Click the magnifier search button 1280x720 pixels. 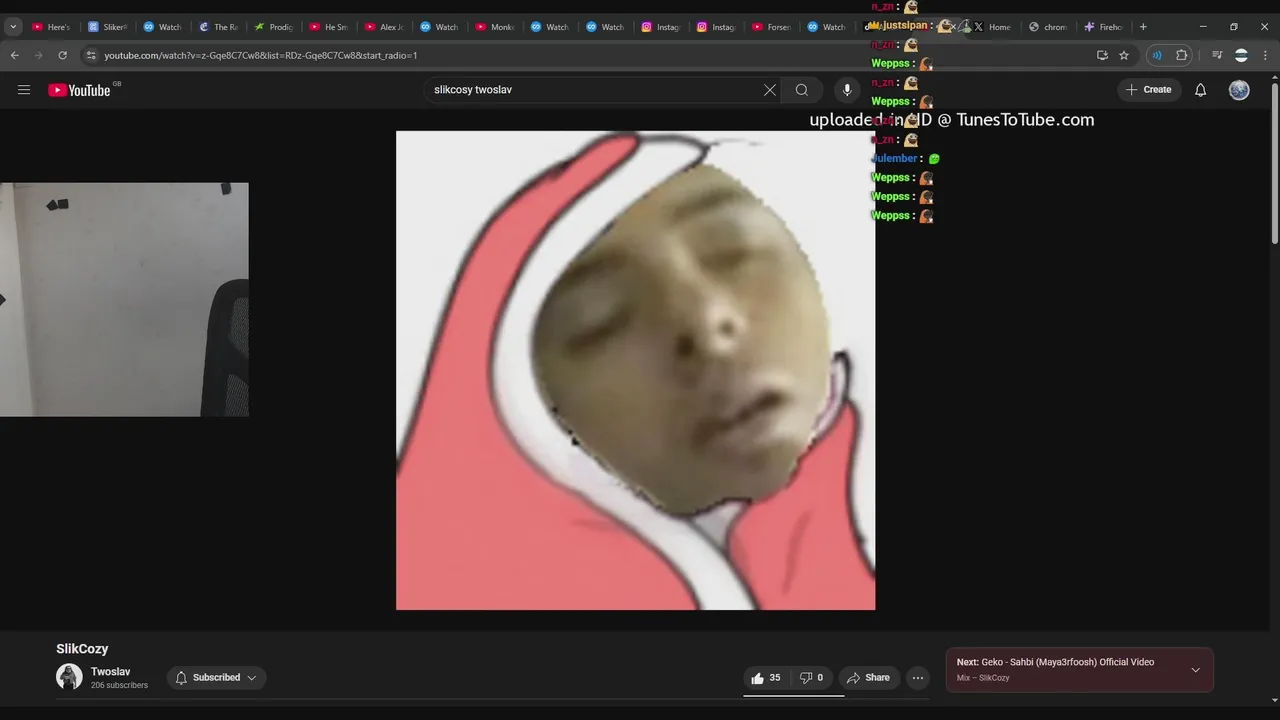coord(802,90)
